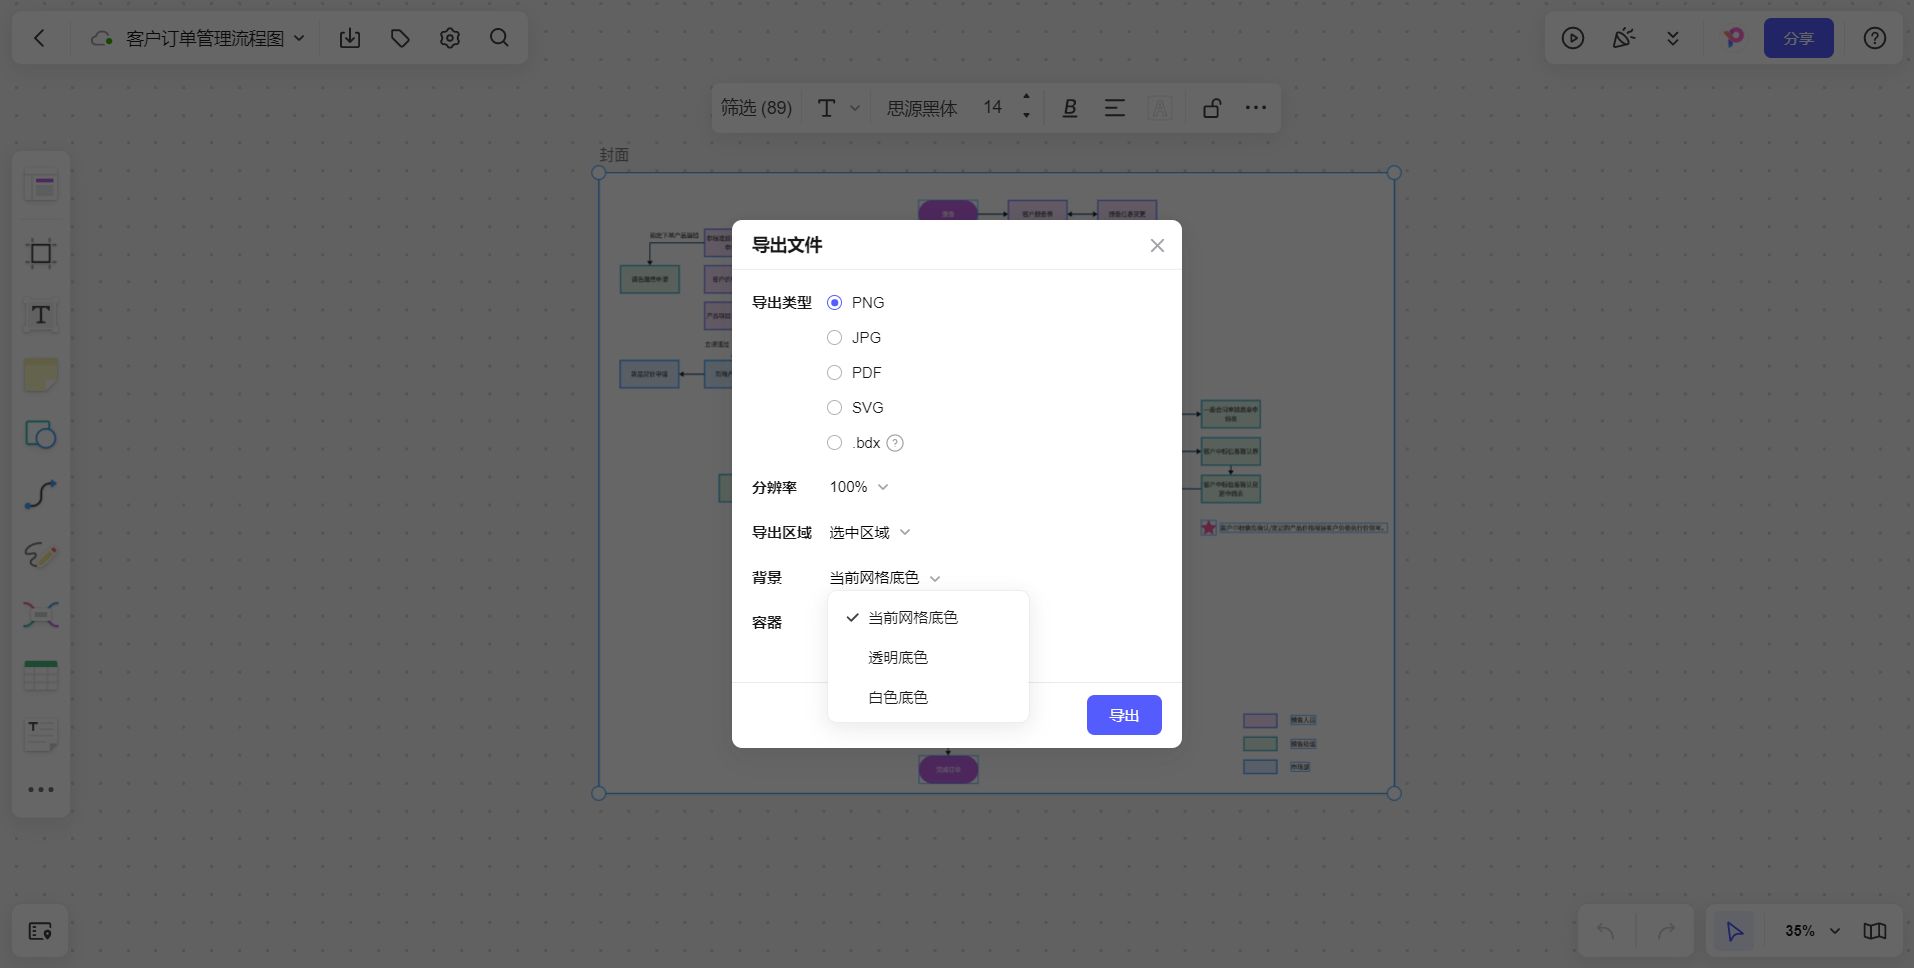Select the Connector line tool

(x=41, y=494)
